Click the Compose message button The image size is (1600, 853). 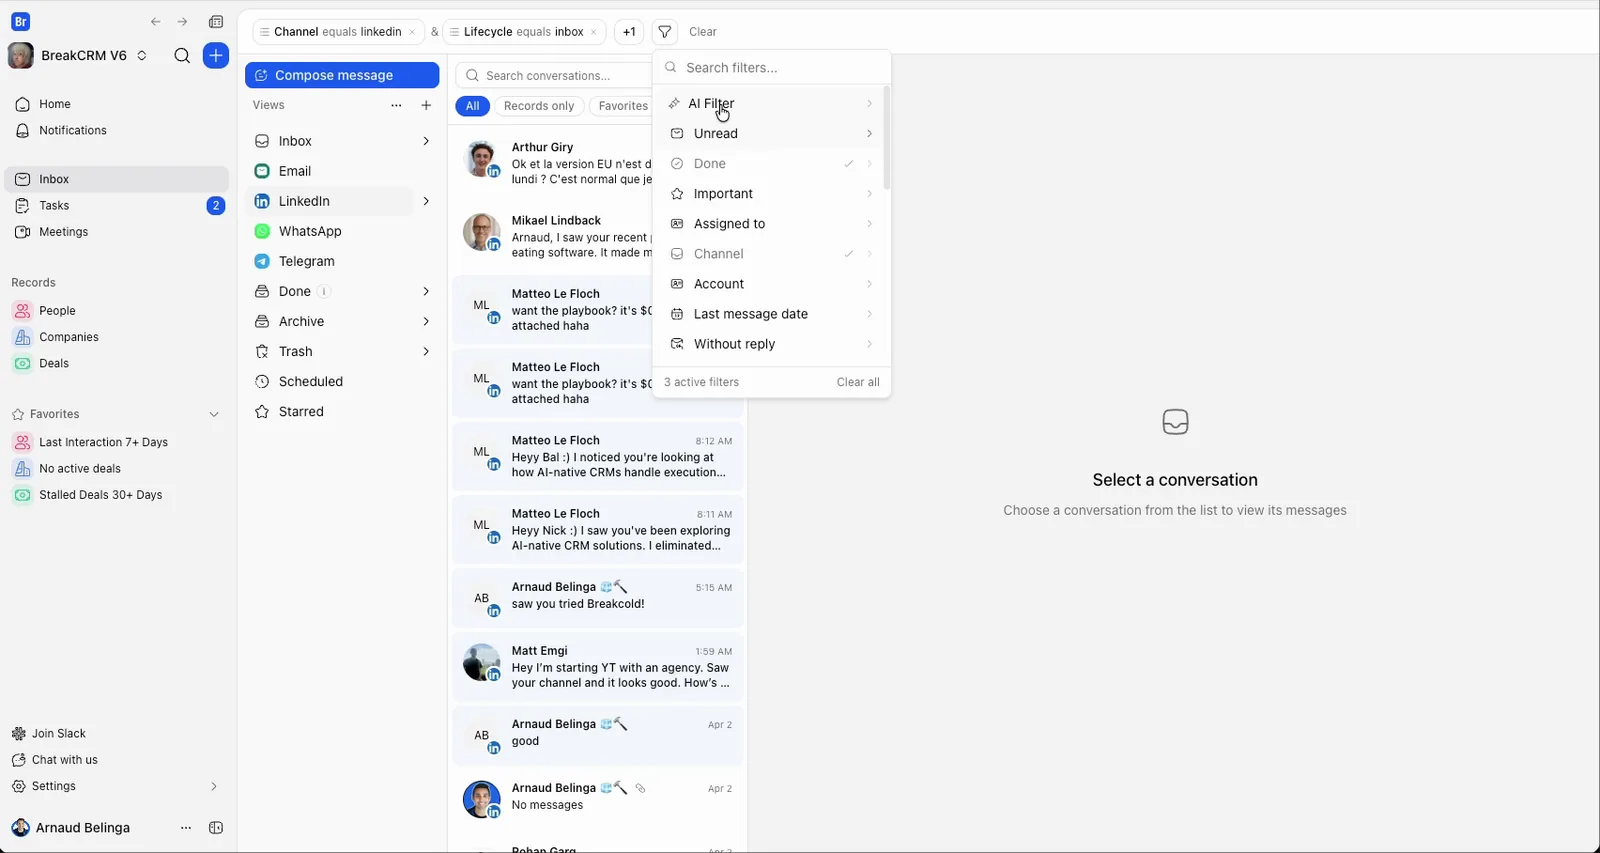click(342, 75)
